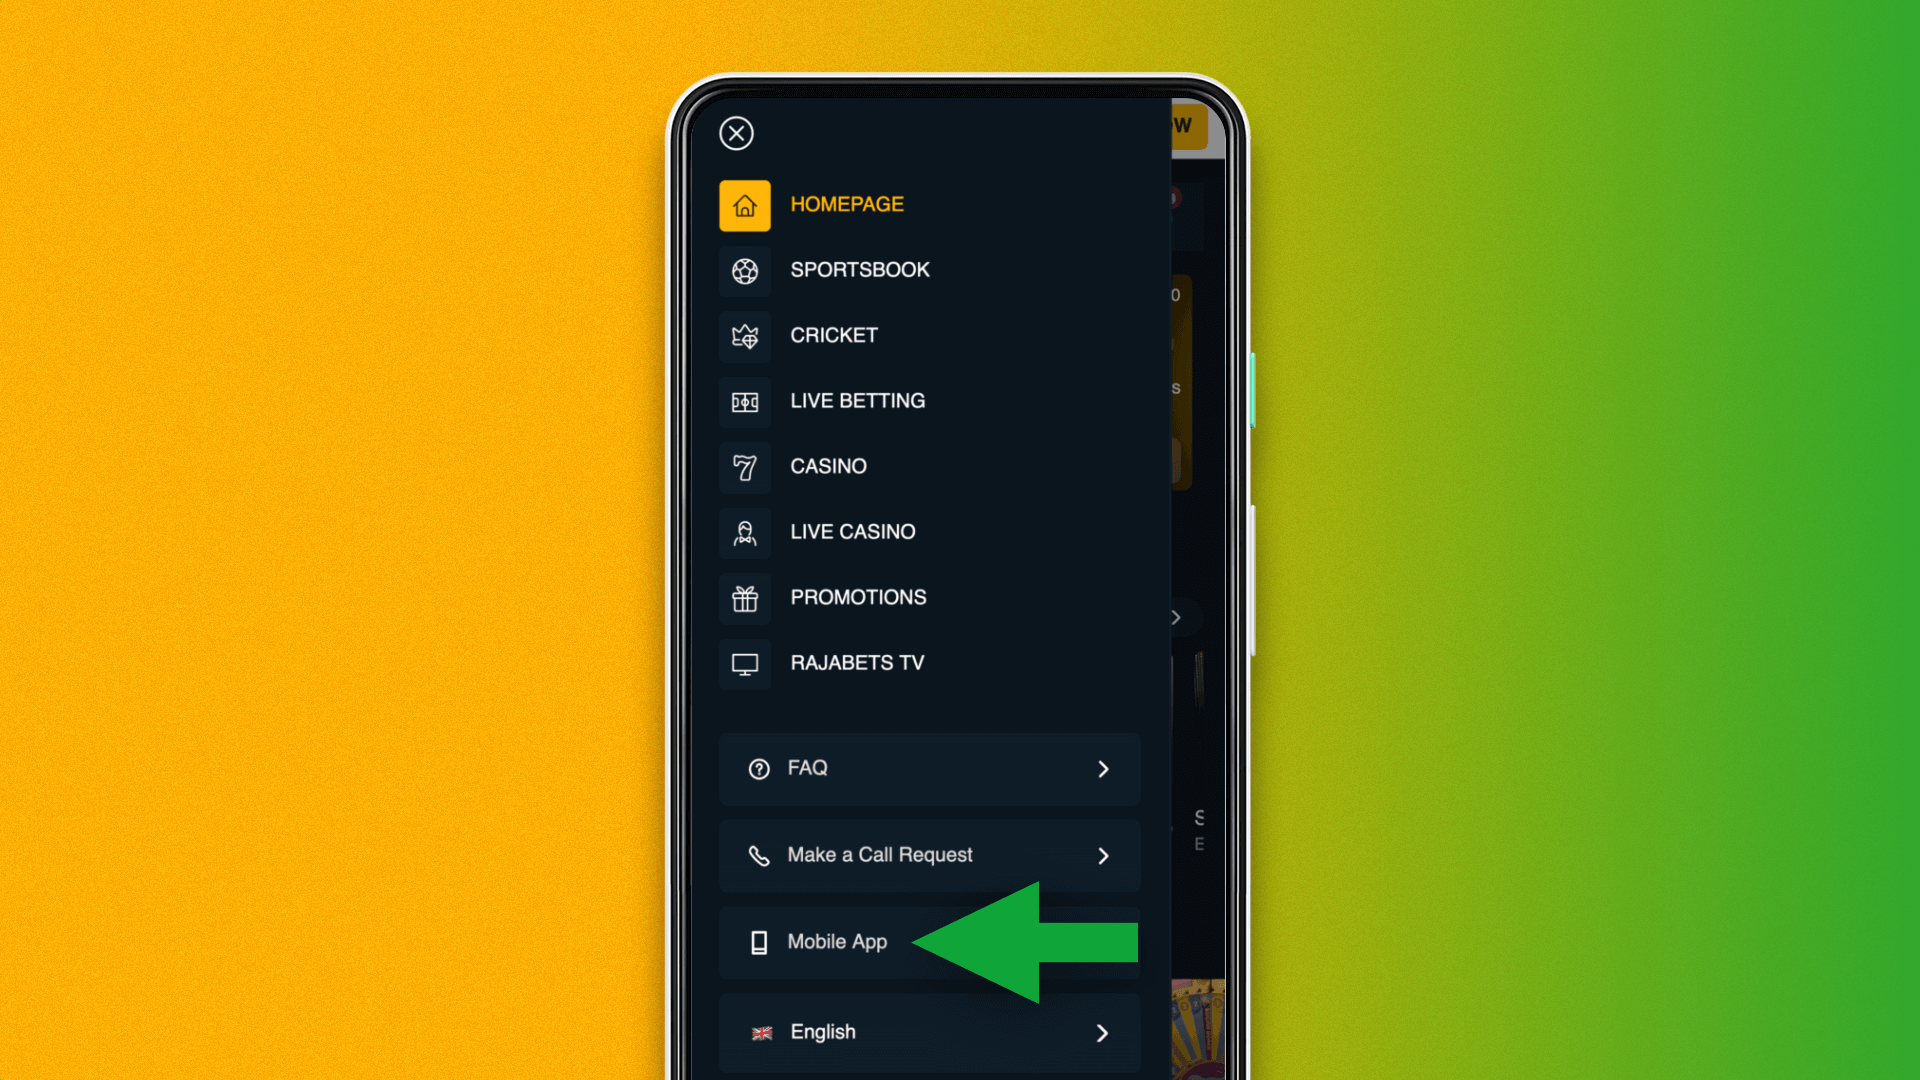Open the Mobile App download page
The height and width of the screenshot is (1080, 1920).
[x=836, y=942]
